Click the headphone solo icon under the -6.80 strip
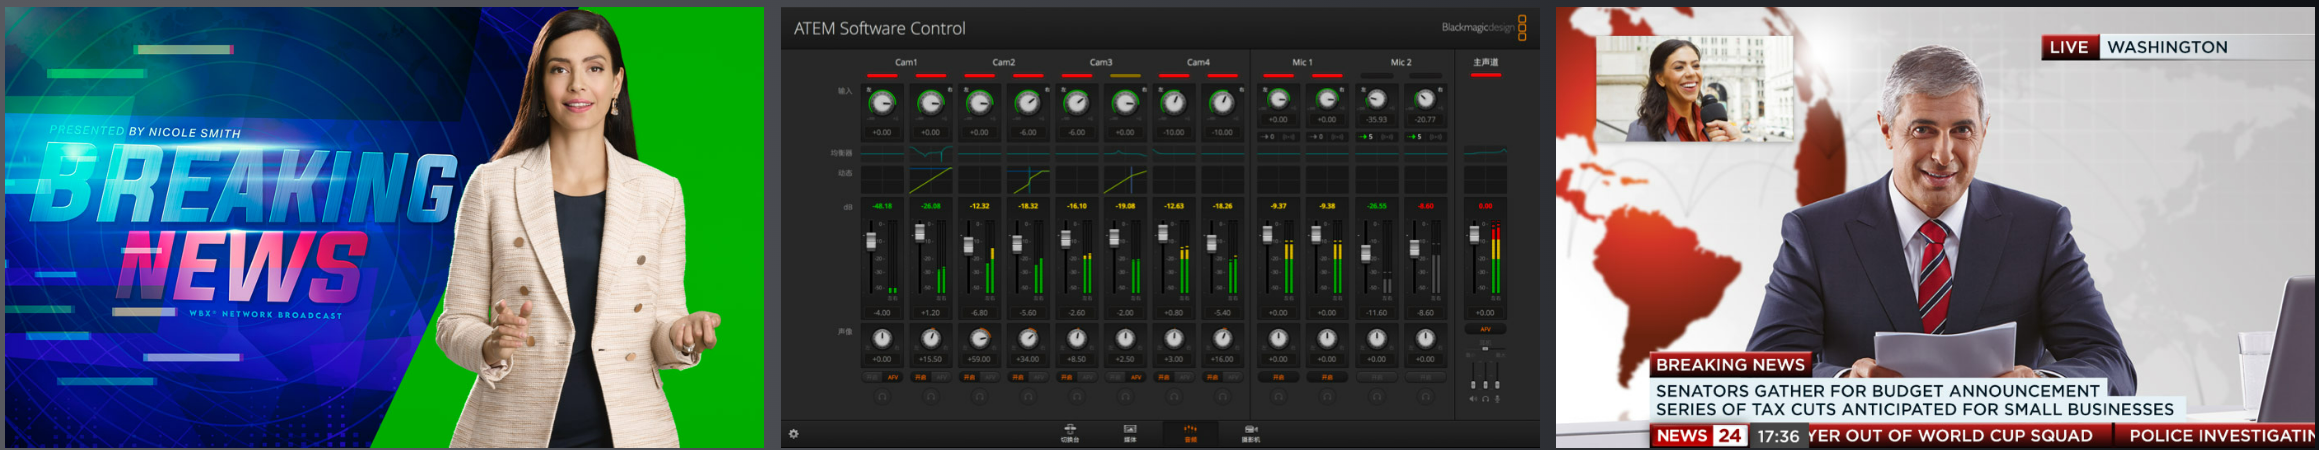The width and height of the screenshot is (2319, 450). pyautogui.click(x=979, y=396)
